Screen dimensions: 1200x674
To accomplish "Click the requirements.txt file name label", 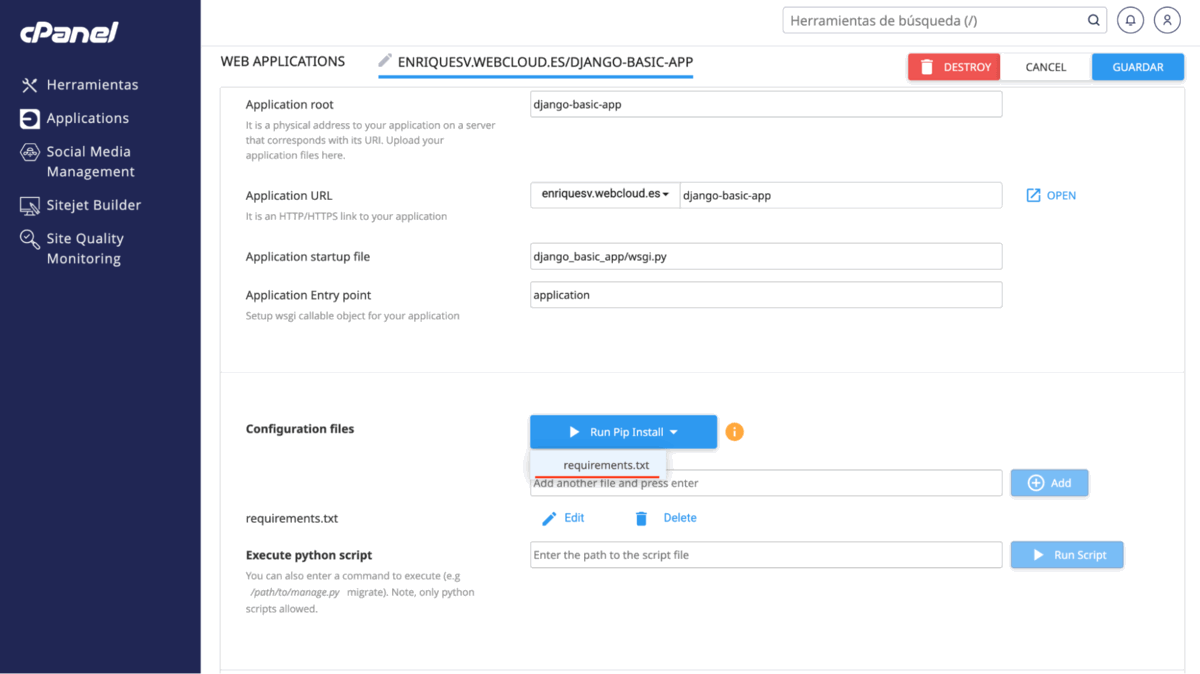I will [x=292, y=518].
